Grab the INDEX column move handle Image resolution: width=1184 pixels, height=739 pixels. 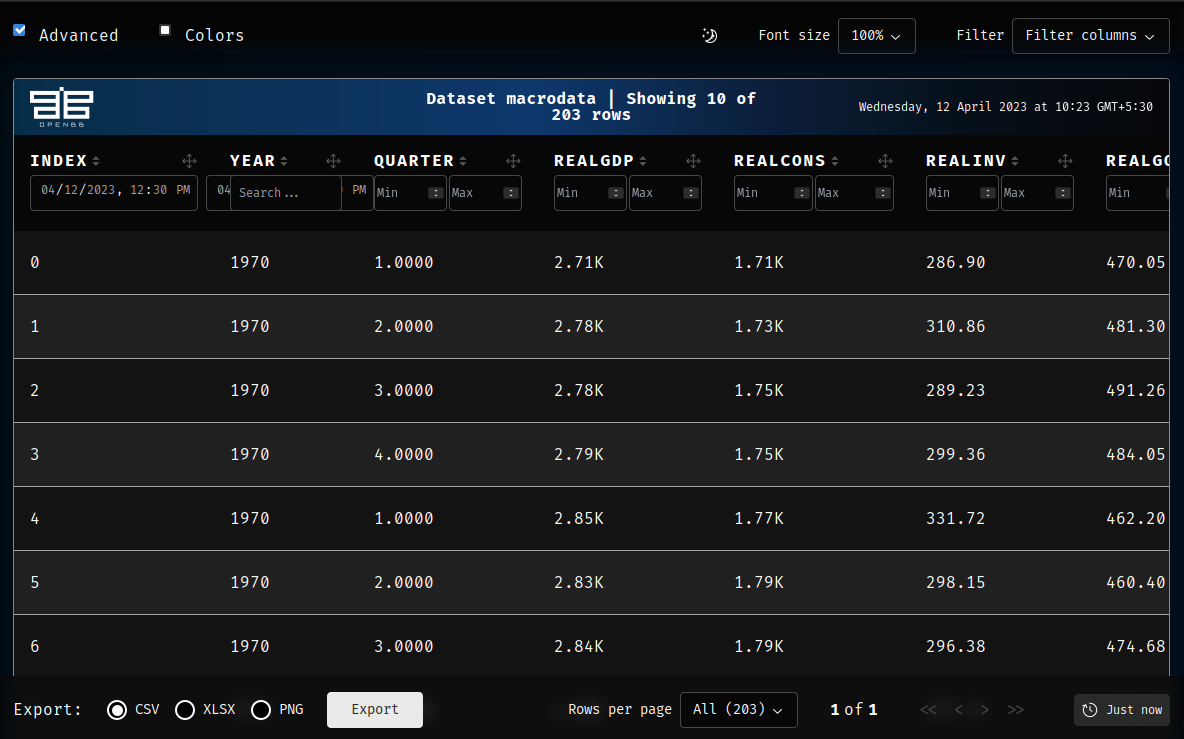(x=189, y=161)
